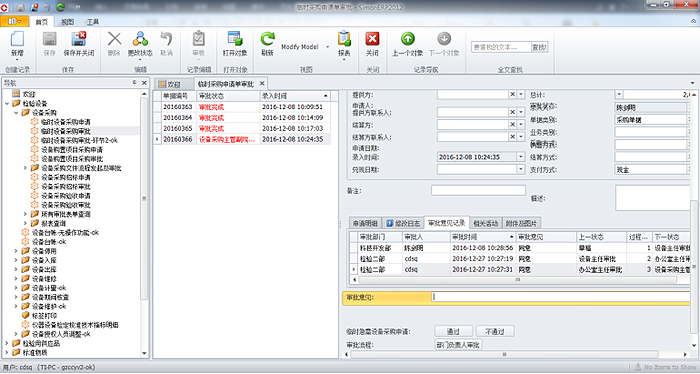Image resolution: width=700 pixels, height=374 pixels.
Task: Clear the 结算方联系人 field with X button
Action: (x=512, y=137)
